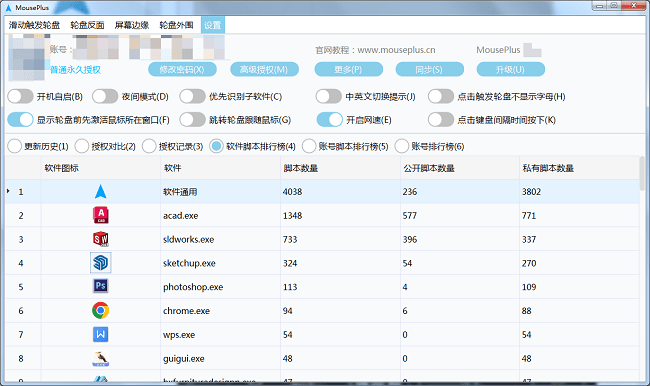Click 升级(U) button

point(510,69)
